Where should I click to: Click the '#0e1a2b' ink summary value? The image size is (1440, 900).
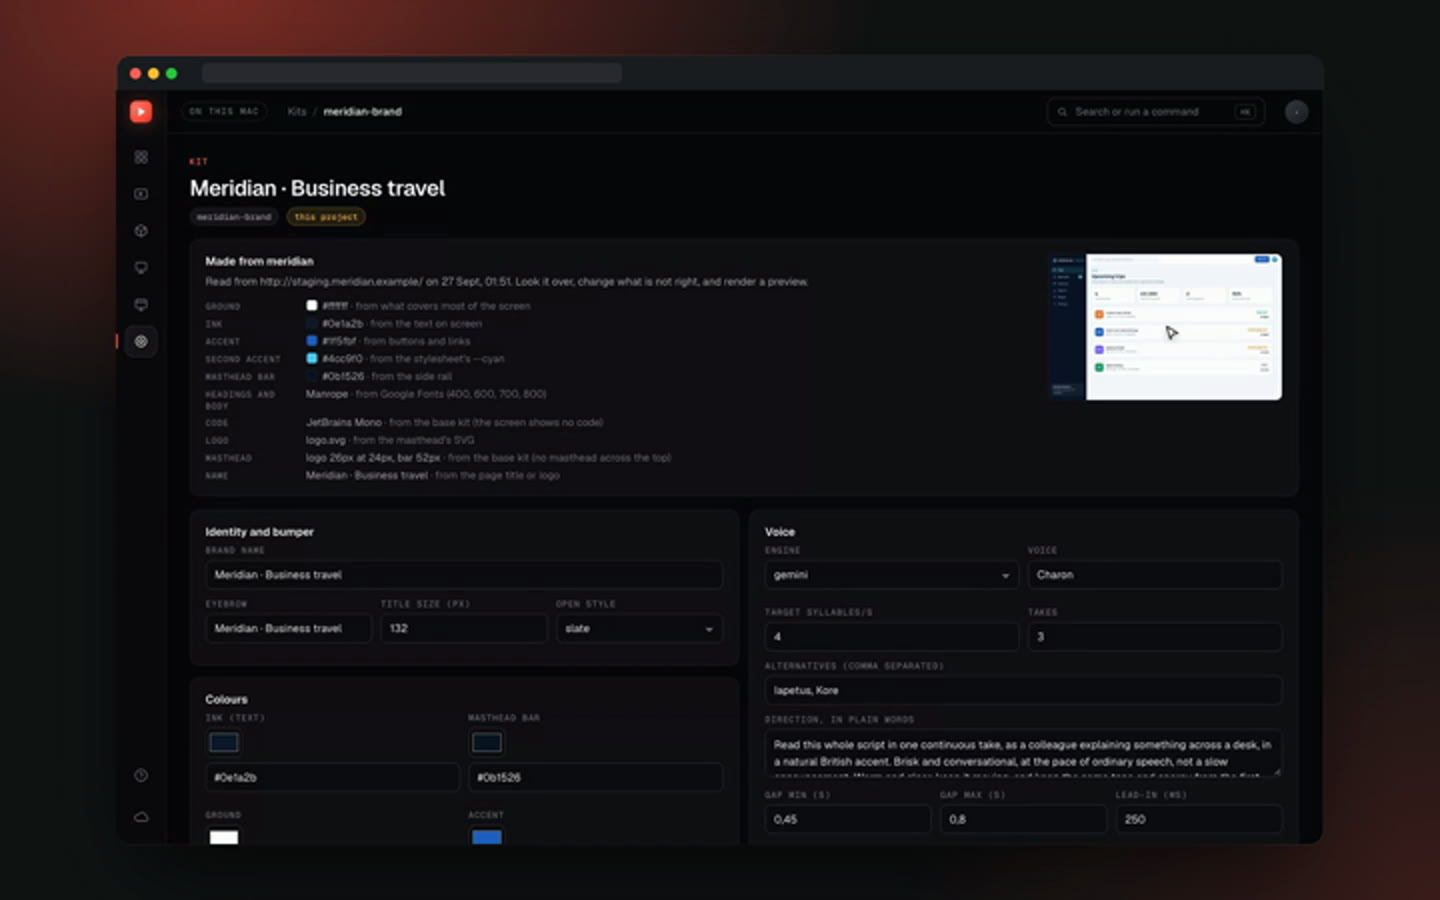(343, 324)
